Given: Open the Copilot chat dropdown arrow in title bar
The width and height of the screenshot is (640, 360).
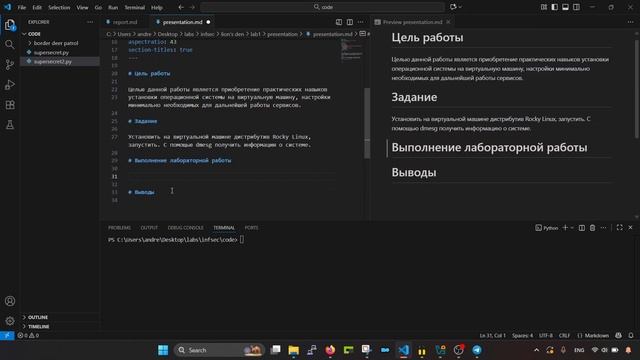Looking at the screenshot, I should click(x=460, y=7).
